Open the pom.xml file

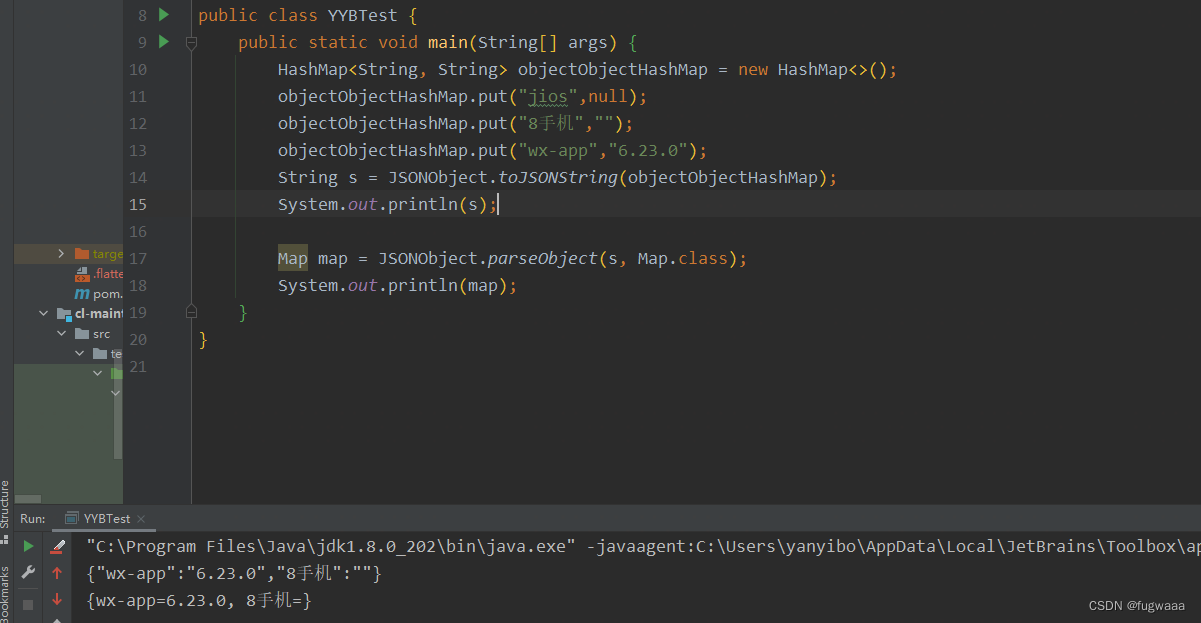coord(102,293)
